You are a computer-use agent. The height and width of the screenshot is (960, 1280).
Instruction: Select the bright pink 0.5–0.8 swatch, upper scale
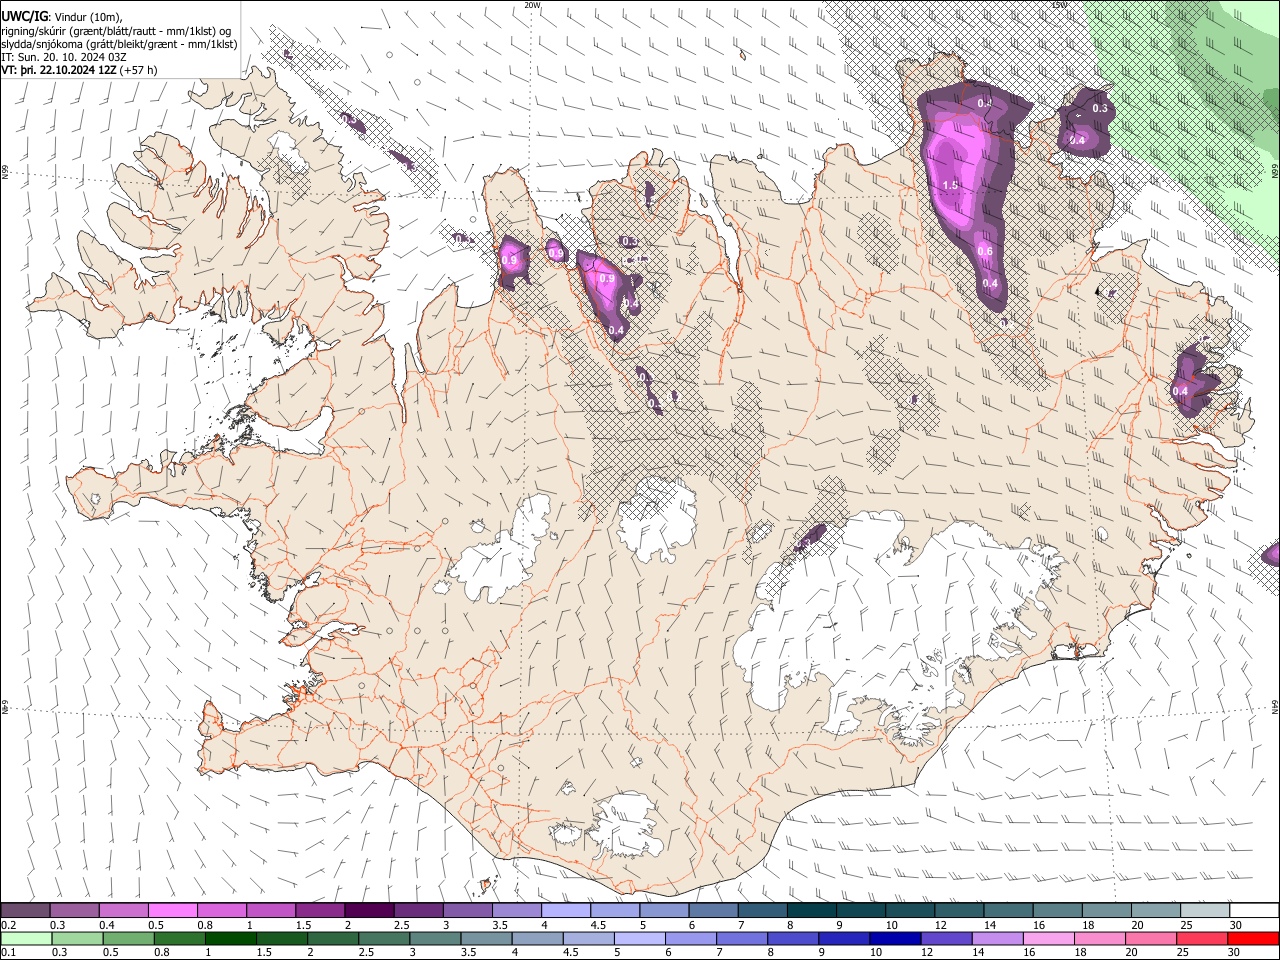(x=173, y=910)
